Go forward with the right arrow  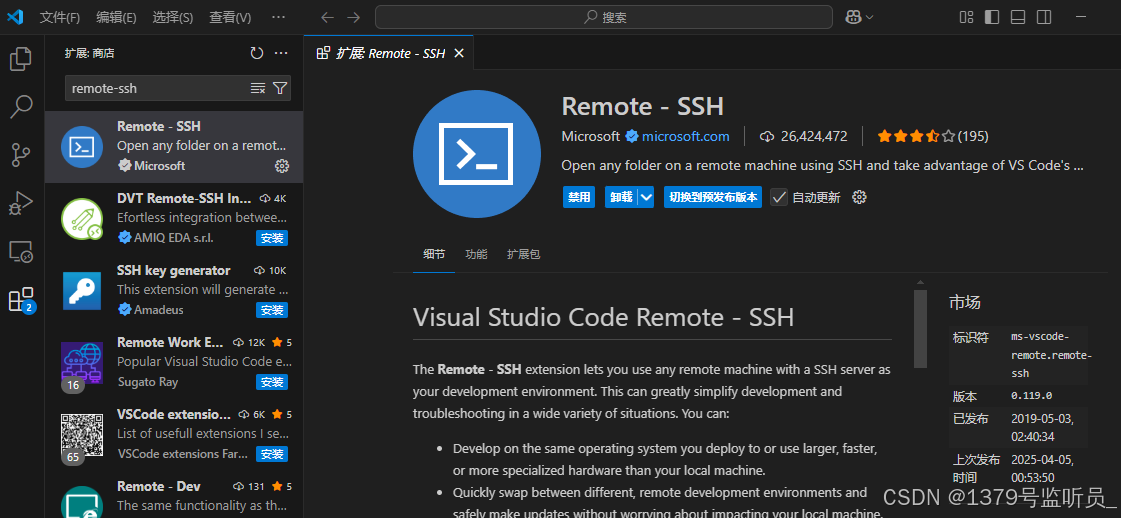click(353, 17)
